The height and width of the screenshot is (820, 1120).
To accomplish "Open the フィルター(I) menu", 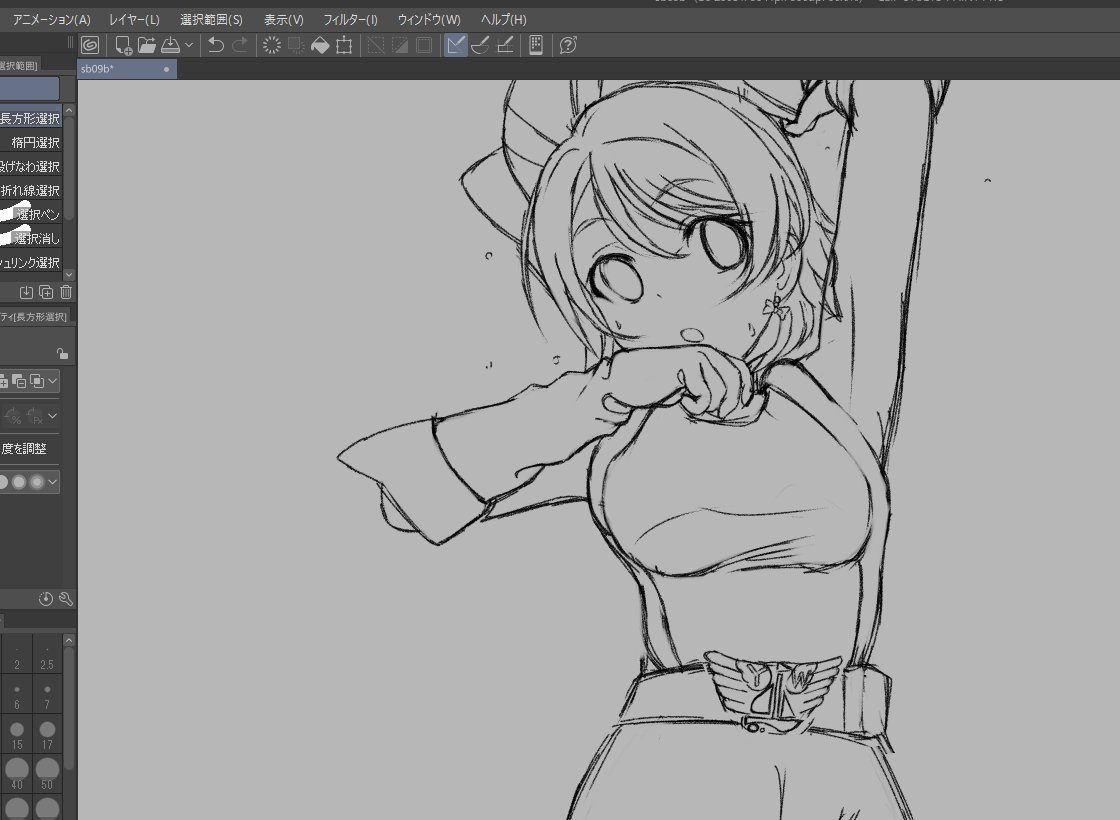I will click(x=350, y=19).
